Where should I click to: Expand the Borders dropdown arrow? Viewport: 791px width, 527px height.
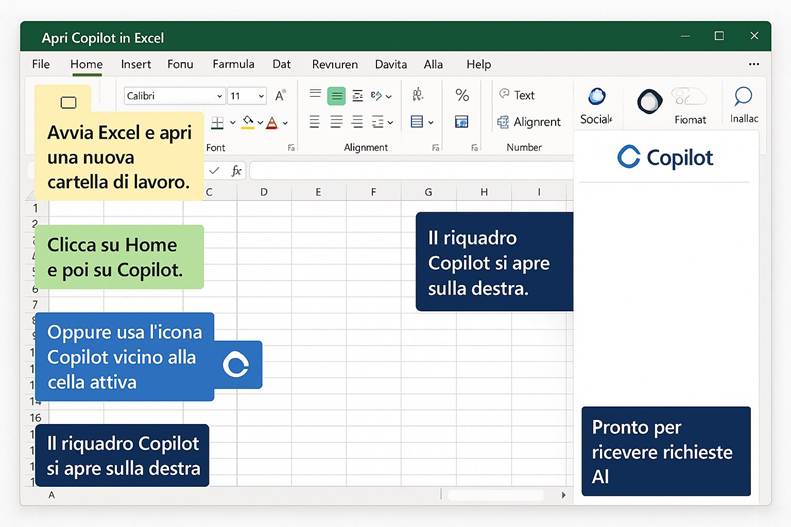(x=233, y=123)
